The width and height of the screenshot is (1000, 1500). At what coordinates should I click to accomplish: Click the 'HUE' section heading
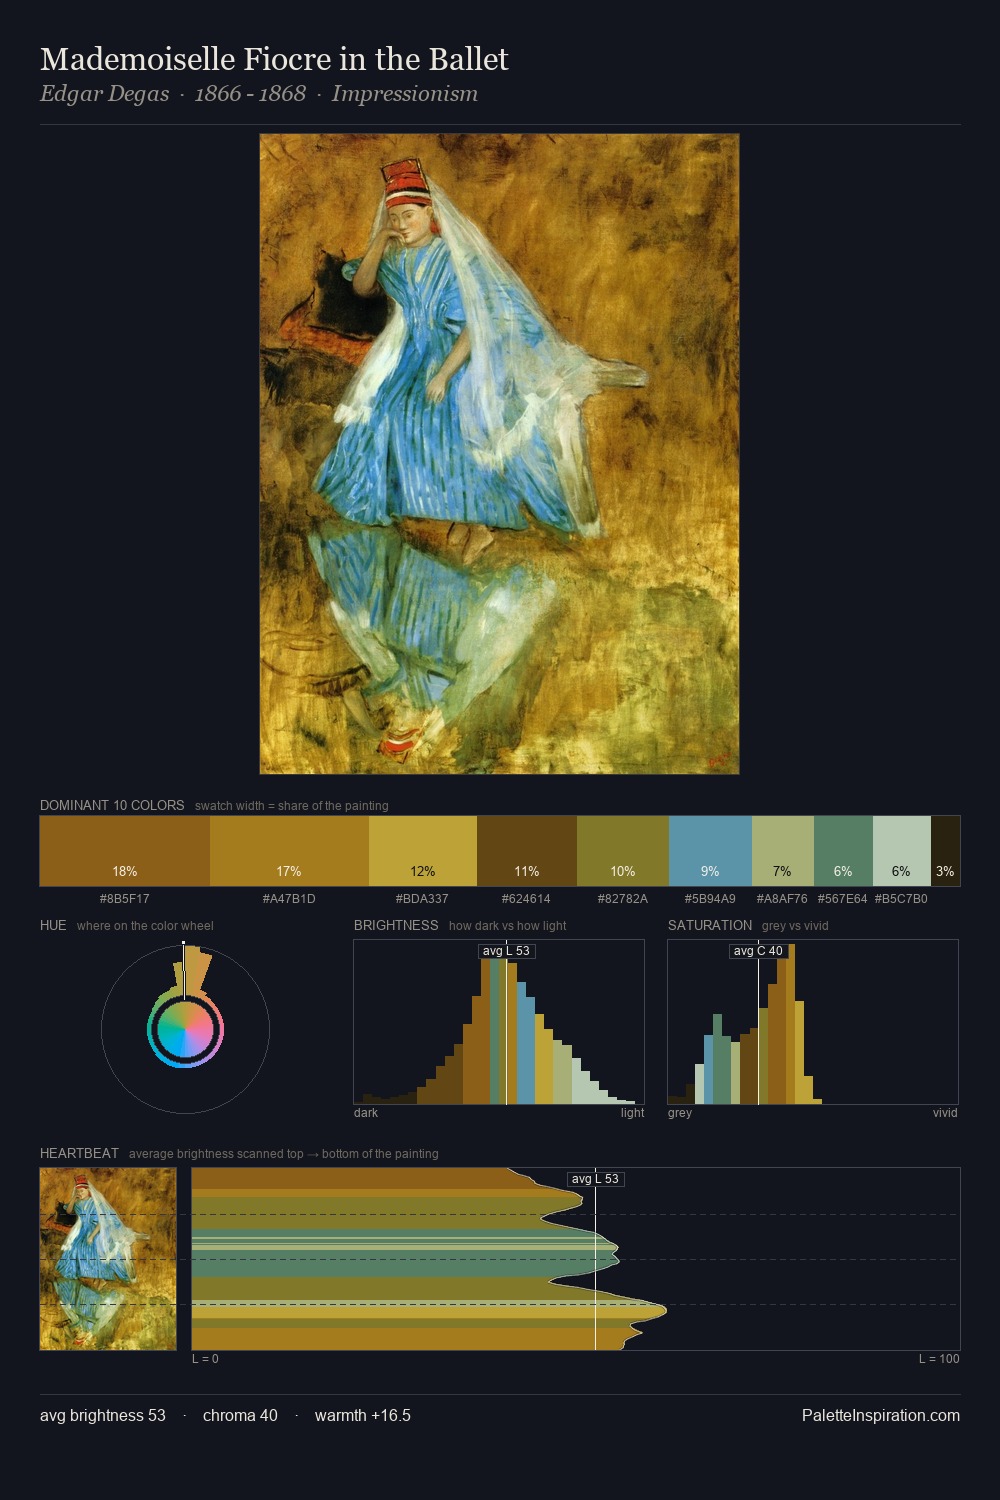click(53, 925)
